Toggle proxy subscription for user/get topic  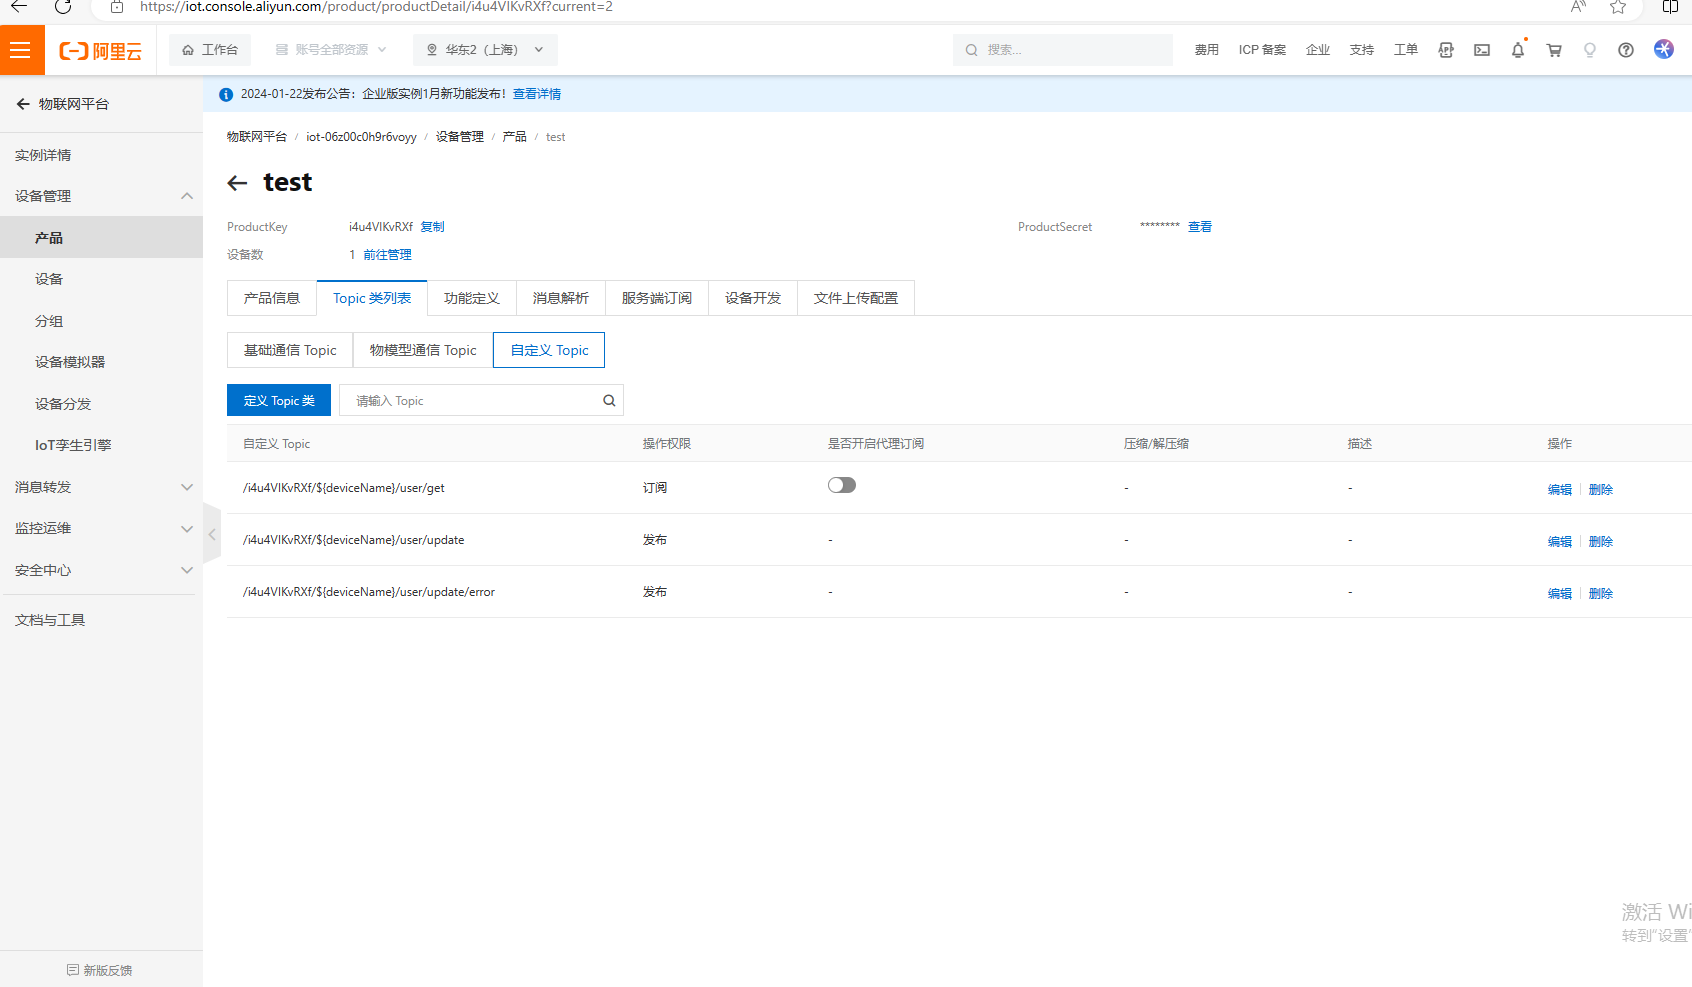click(841, 486)
